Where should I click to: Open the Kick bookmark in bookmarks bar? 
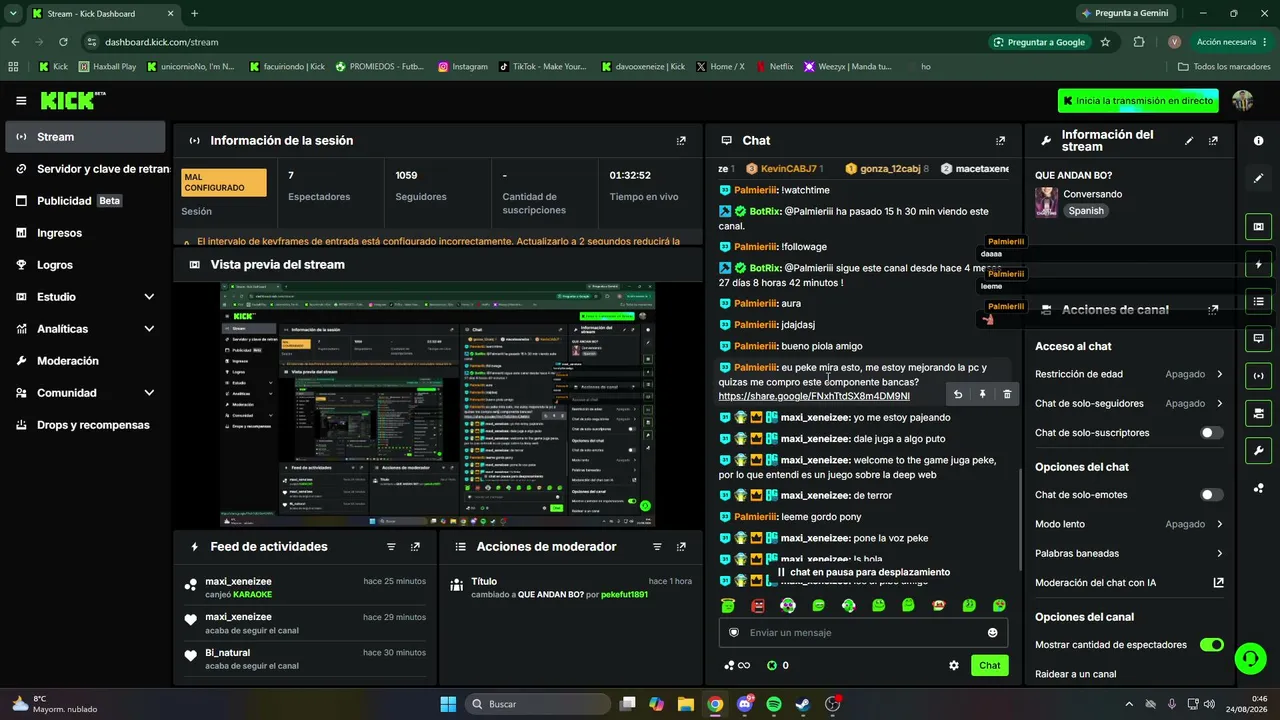53,67
